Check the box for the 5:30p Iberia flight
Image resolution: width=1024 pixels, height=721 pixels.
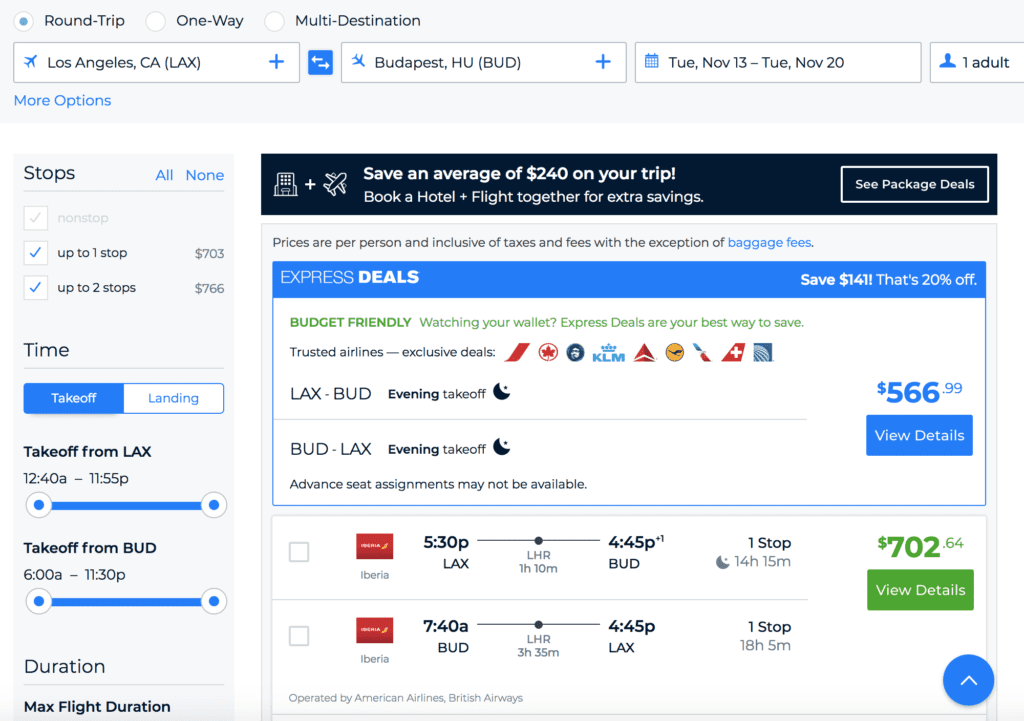click(x=299, y=551)
